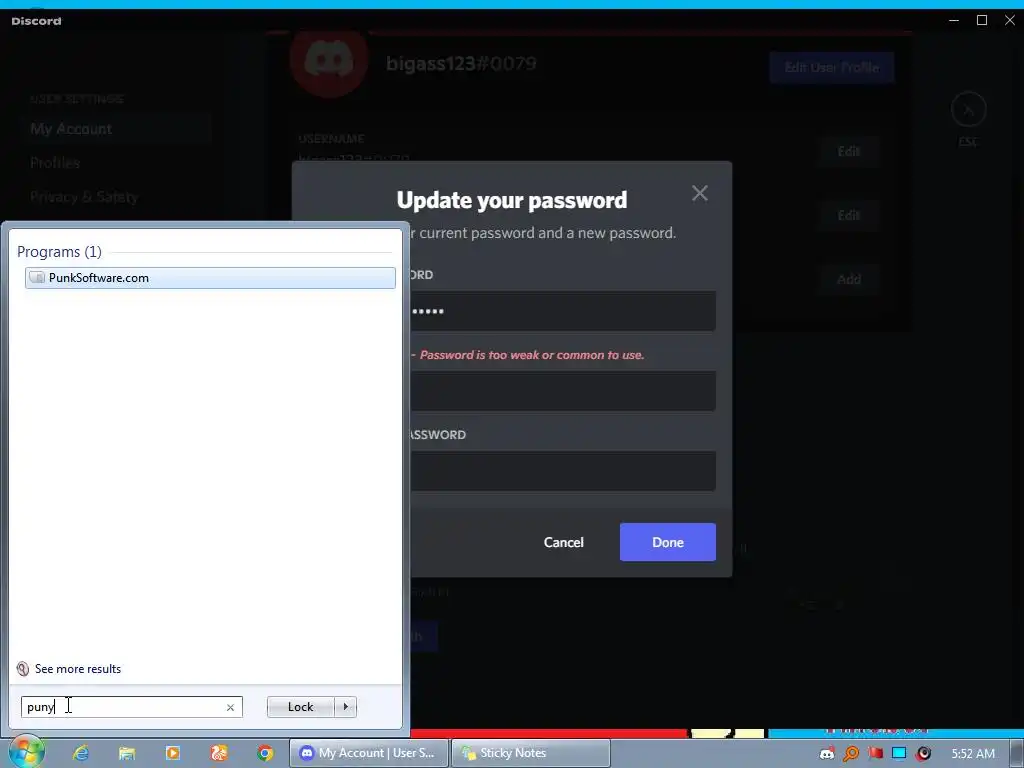Click the Lock button in Start menu
The height and width of the screenshot is (768, 1024).
300,707
